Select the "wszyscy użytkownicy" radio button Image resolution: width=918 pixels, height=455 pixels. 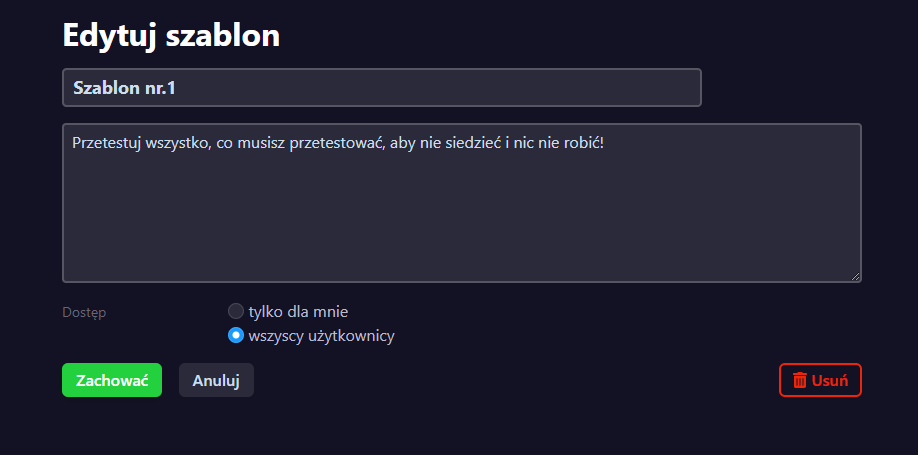tap(236, 335)
